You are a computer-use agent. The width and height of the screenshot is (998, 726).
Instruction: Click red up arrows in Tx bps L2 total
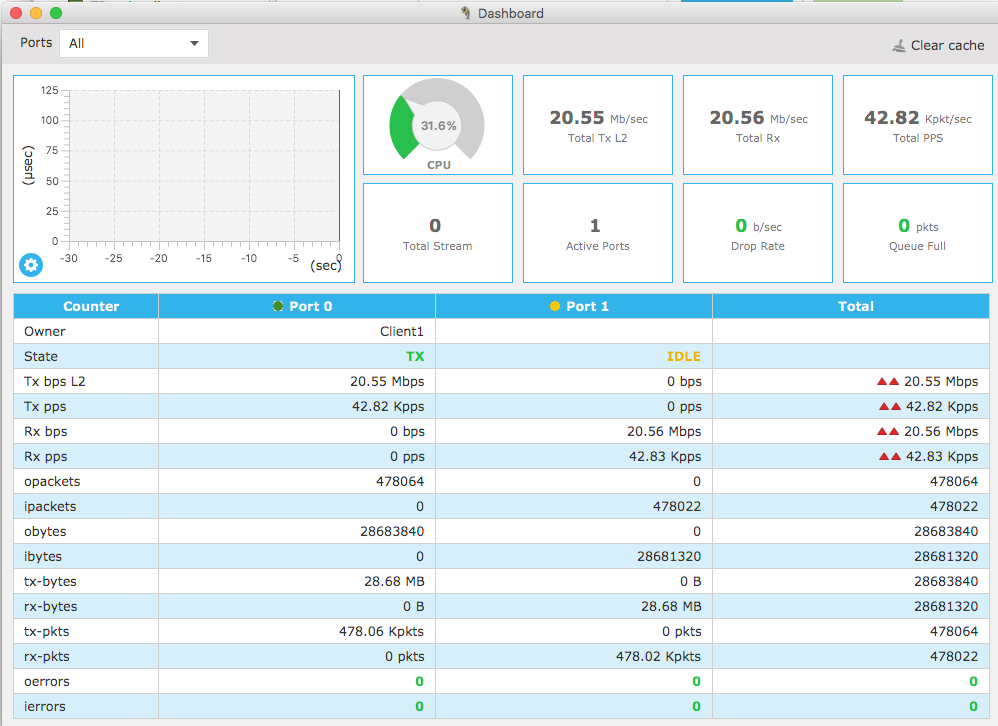point(888,382)
